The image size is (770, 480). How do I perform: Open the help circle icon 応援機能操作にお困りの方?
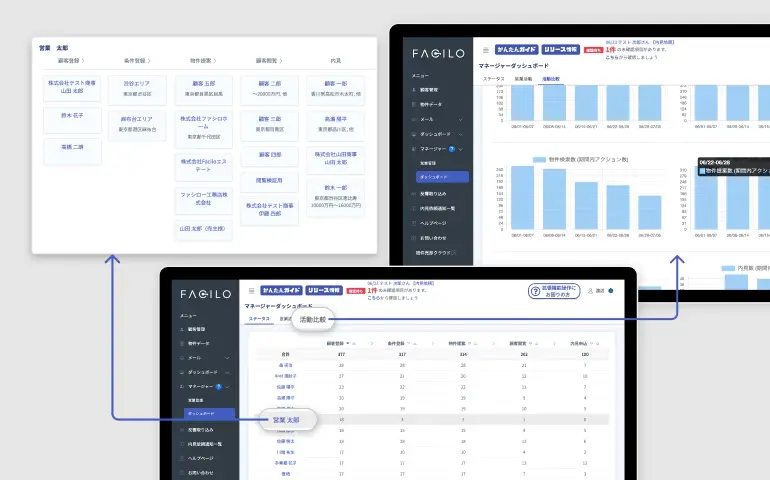(535, 291)
